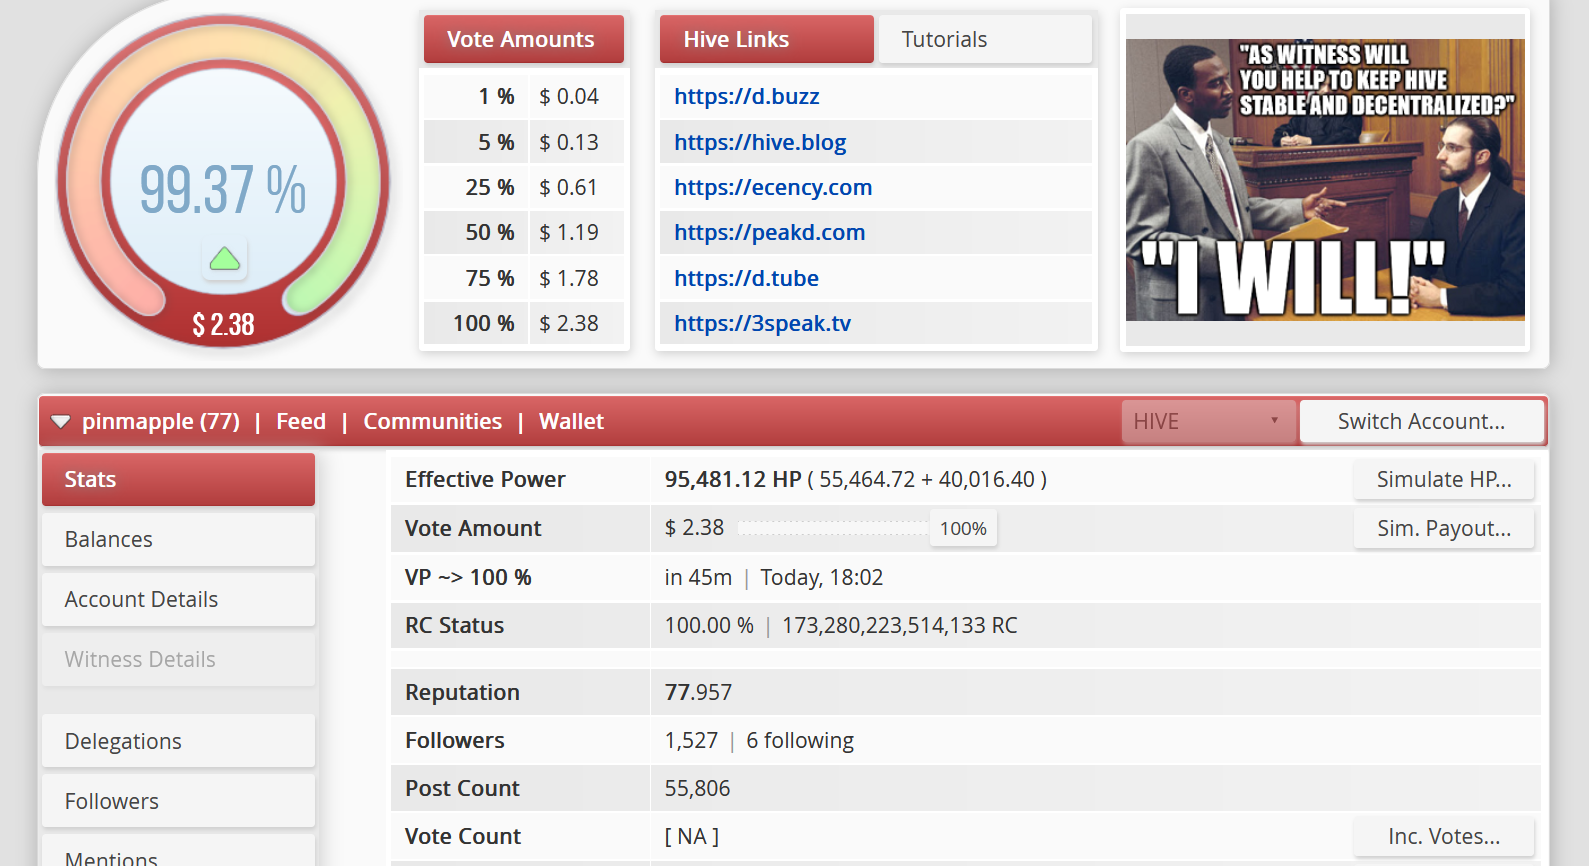Screen dimensions: 1589x866
Task: Click the 1,527 followers count
Action: point(691,740)
